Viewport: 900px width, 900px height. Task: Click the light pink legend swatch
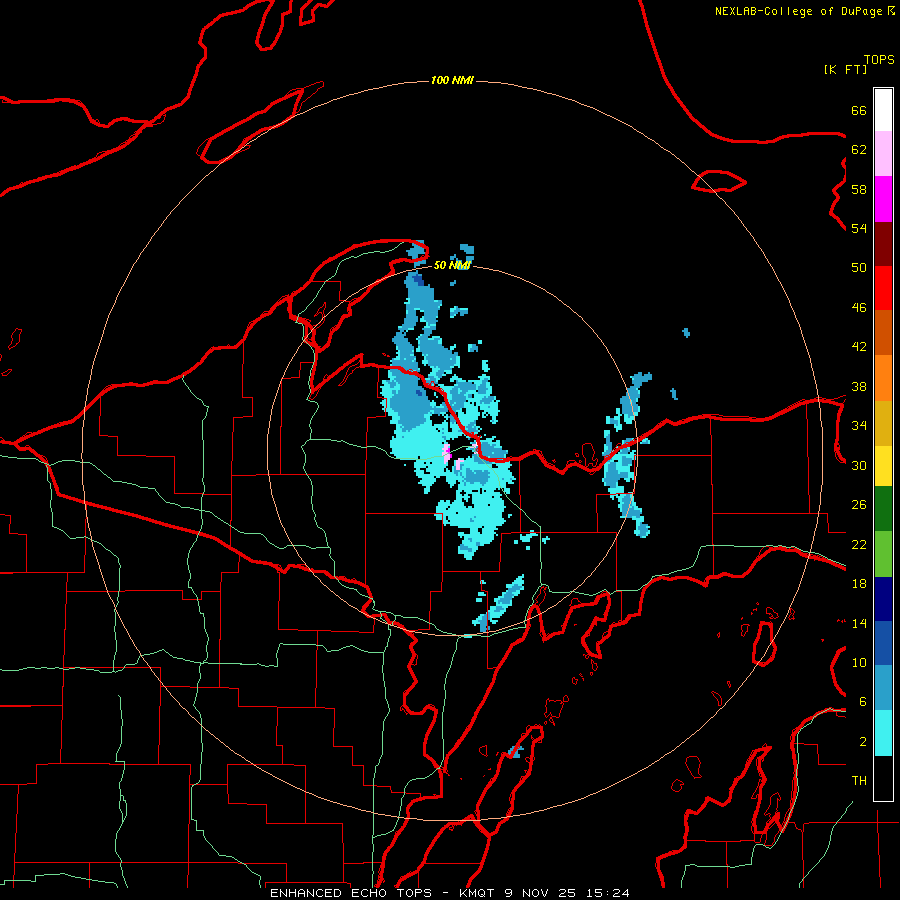tap(883, 154)
